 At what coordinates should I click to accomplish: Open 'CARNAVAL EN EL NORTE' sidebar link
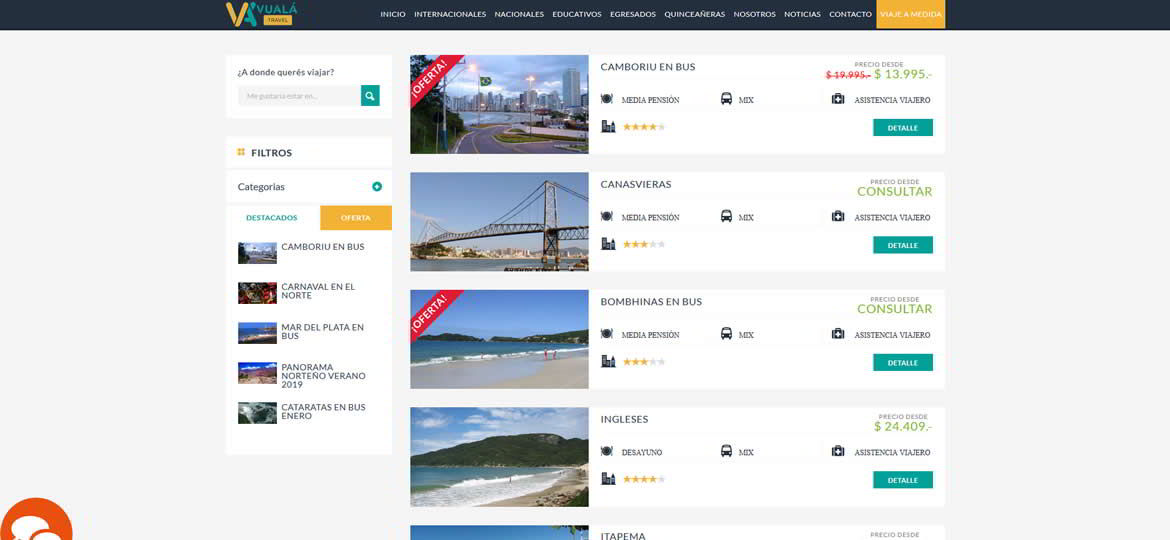318,291
